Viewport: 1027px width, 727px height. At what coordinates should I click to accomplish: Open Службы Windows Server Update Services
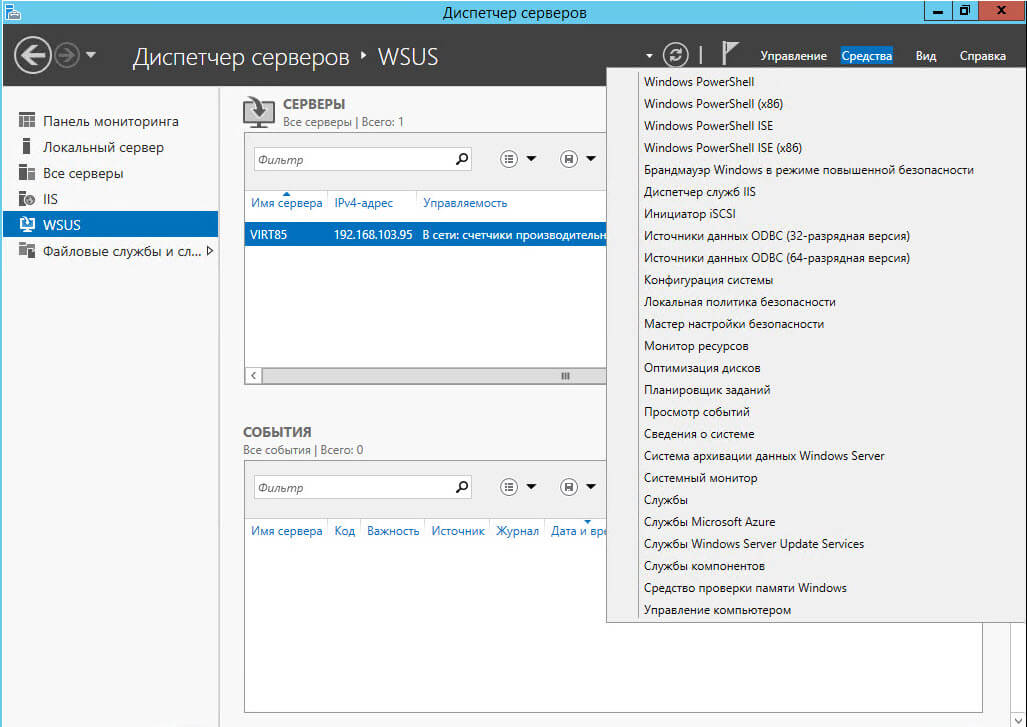(x=753, y=544)
